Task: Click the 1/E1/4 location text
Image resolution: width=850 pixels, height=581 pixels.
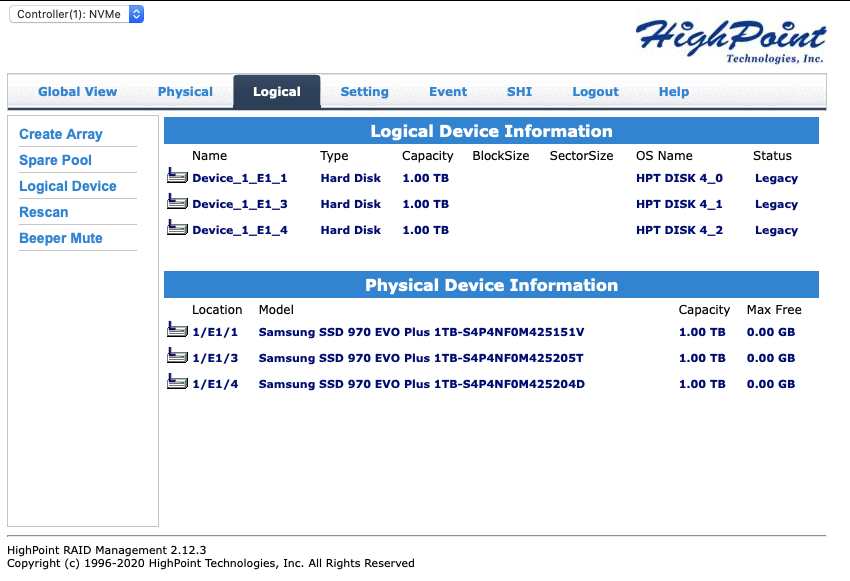Action: point(215,384)
